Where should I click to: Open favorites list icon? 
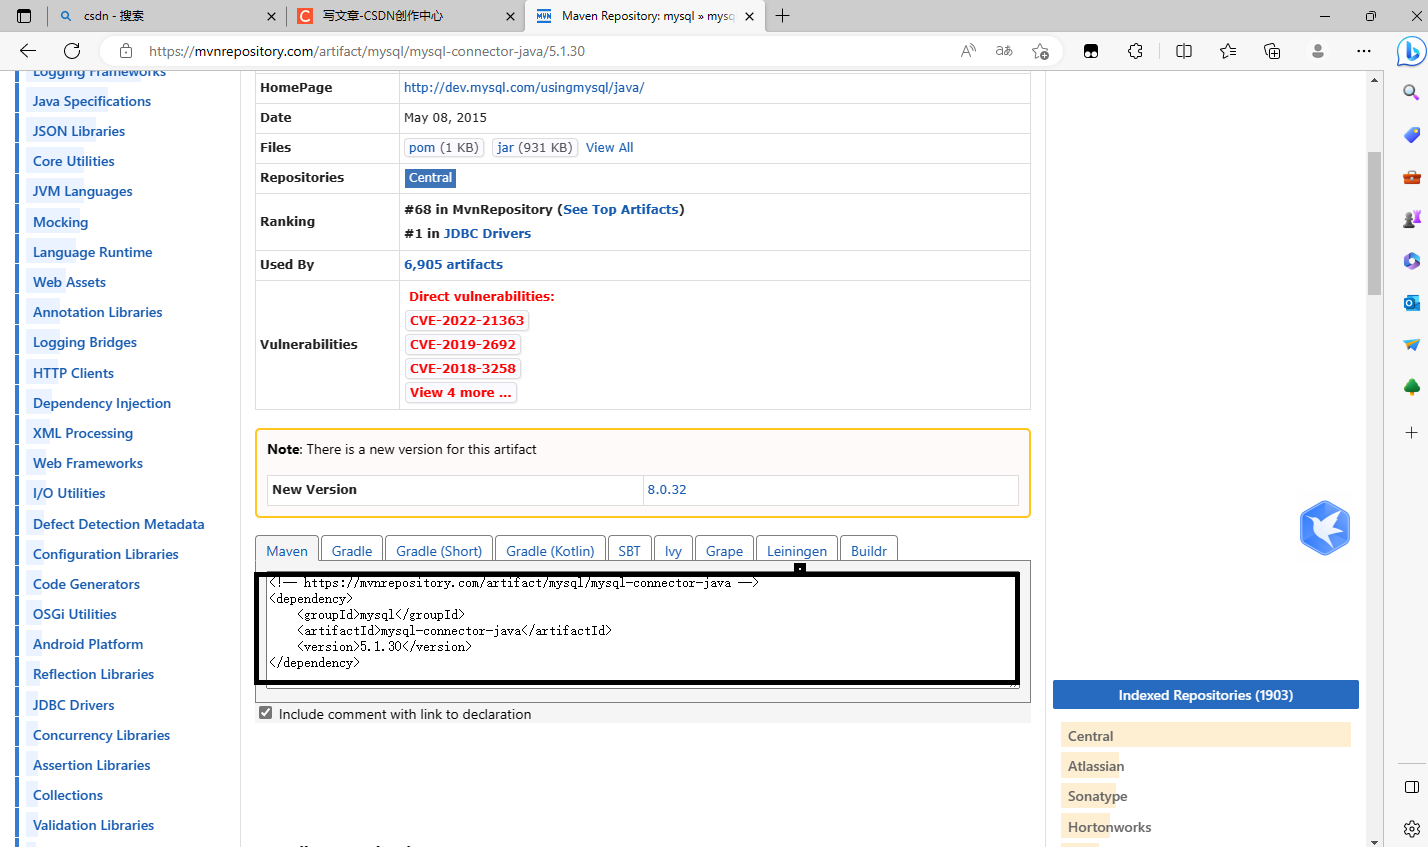tap(1228, 51)
